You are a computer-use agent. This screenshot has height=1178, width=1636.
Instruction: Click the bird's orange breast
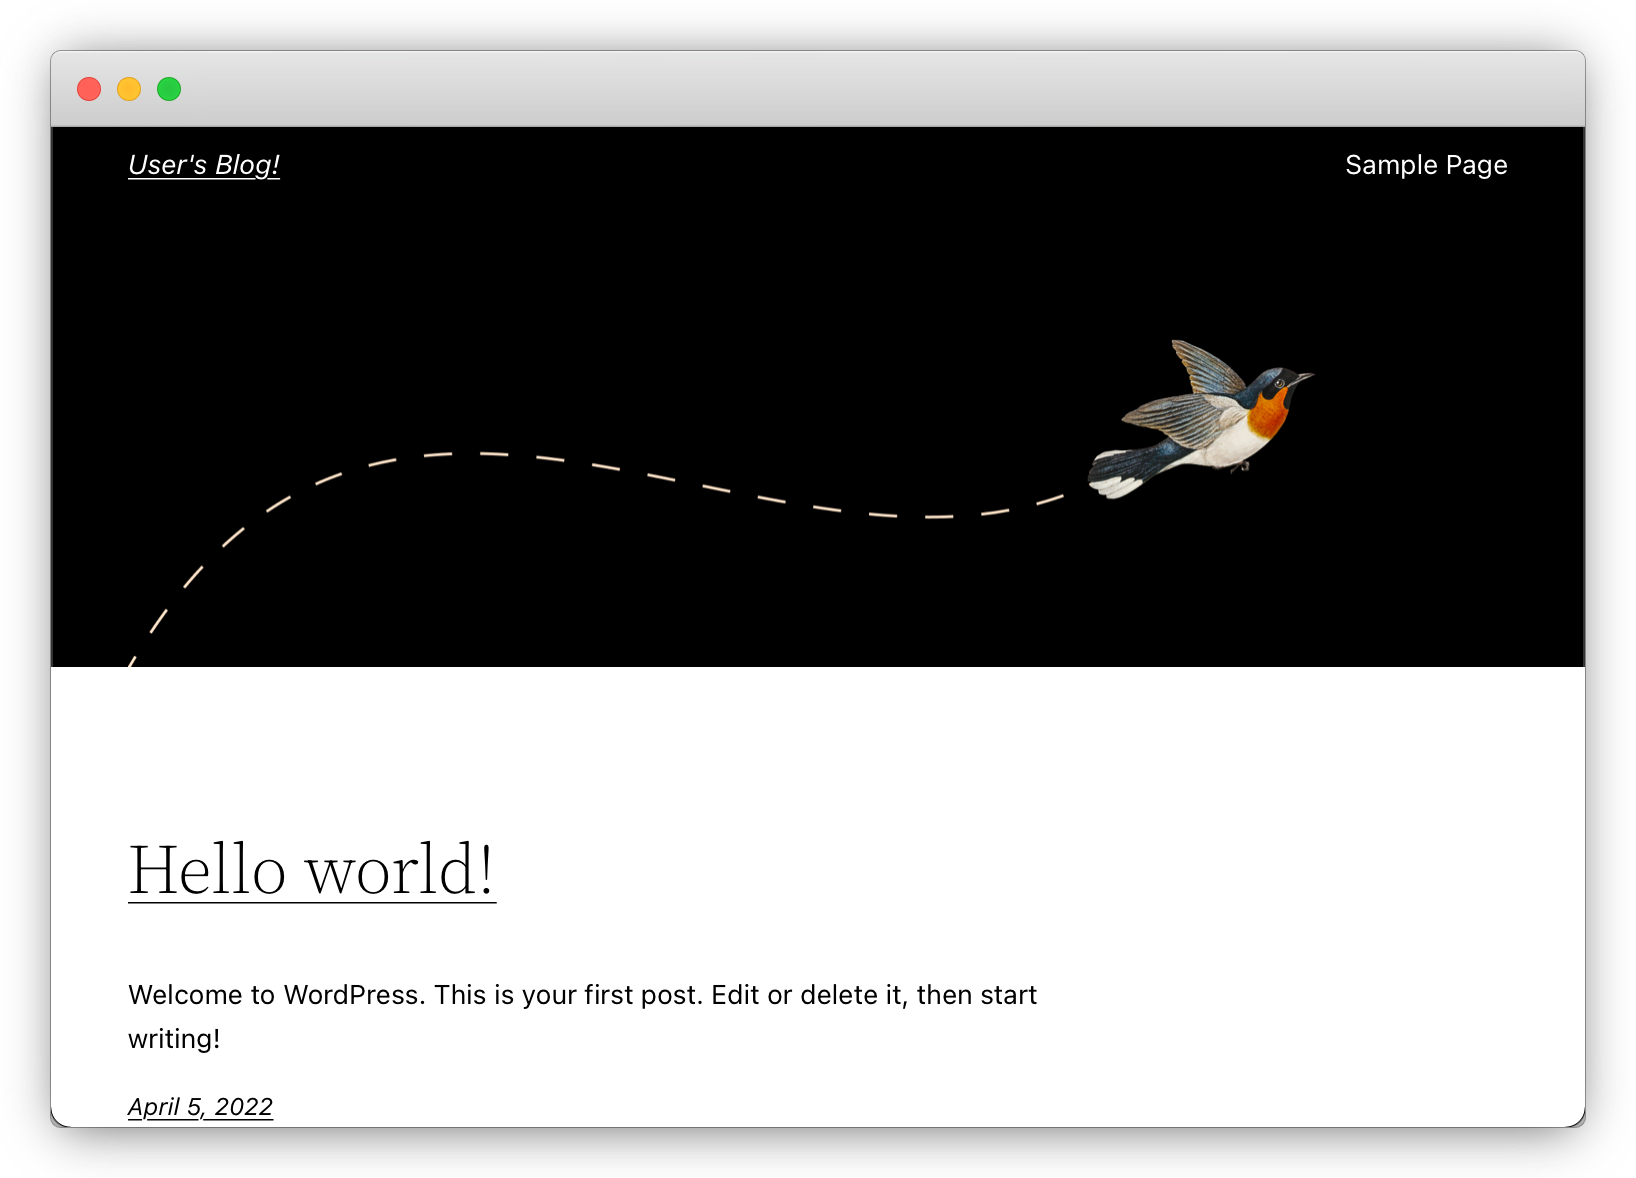[1268, 414]
